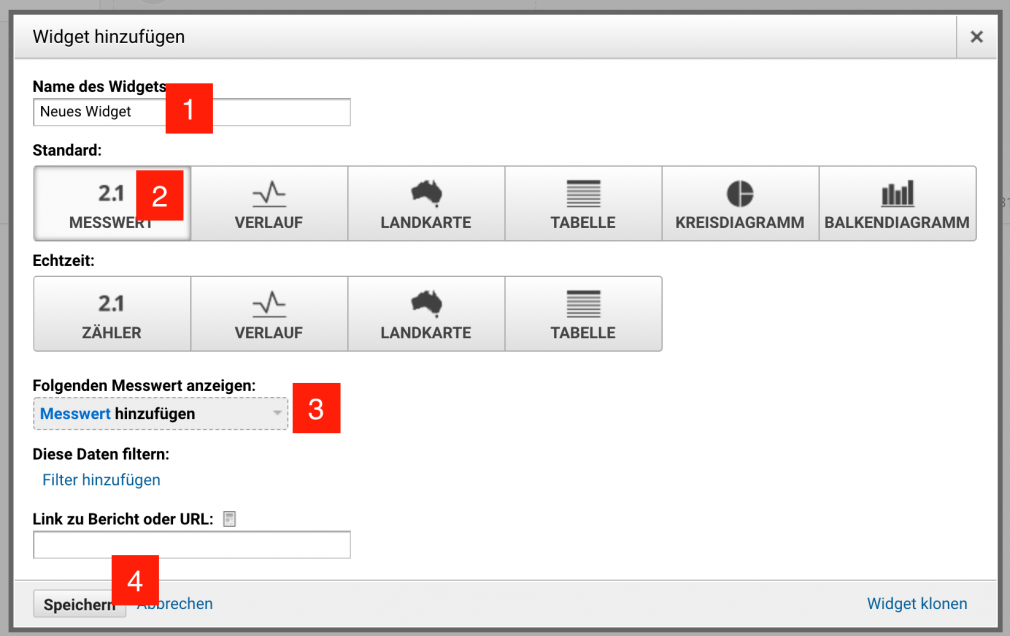Click the Name des Widgets field

pyautogui.click(x=192, y=112)
